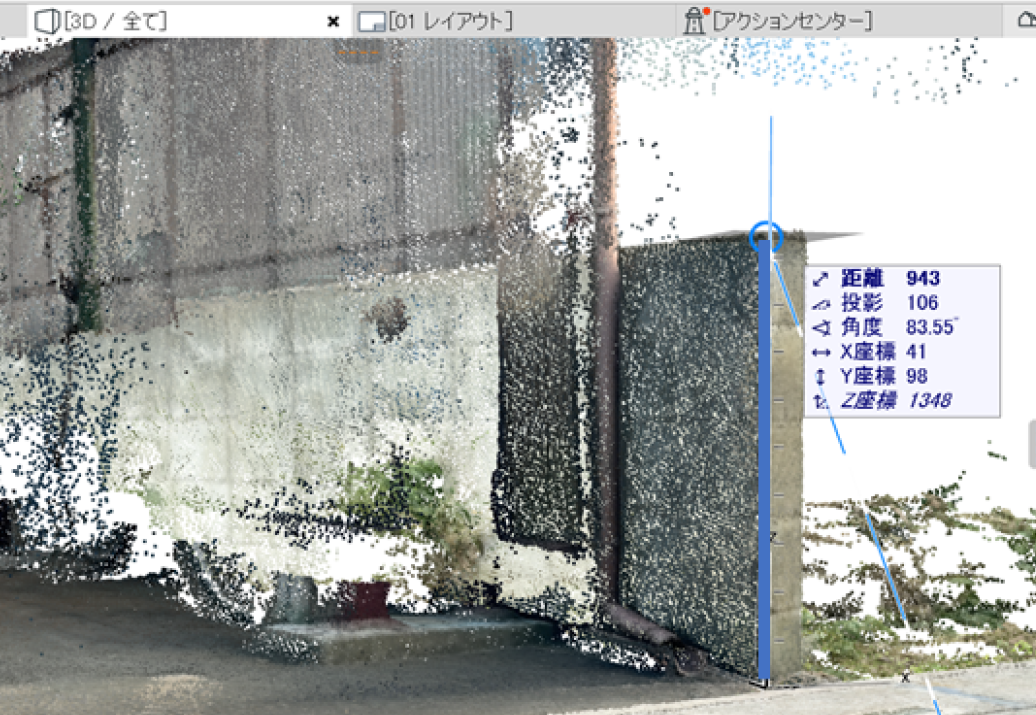Click the blue circle snap point atop the wall
Image resolution: width=1036 pixels, height=715 pixels.
pyautogui.click(x=765, y=237)
